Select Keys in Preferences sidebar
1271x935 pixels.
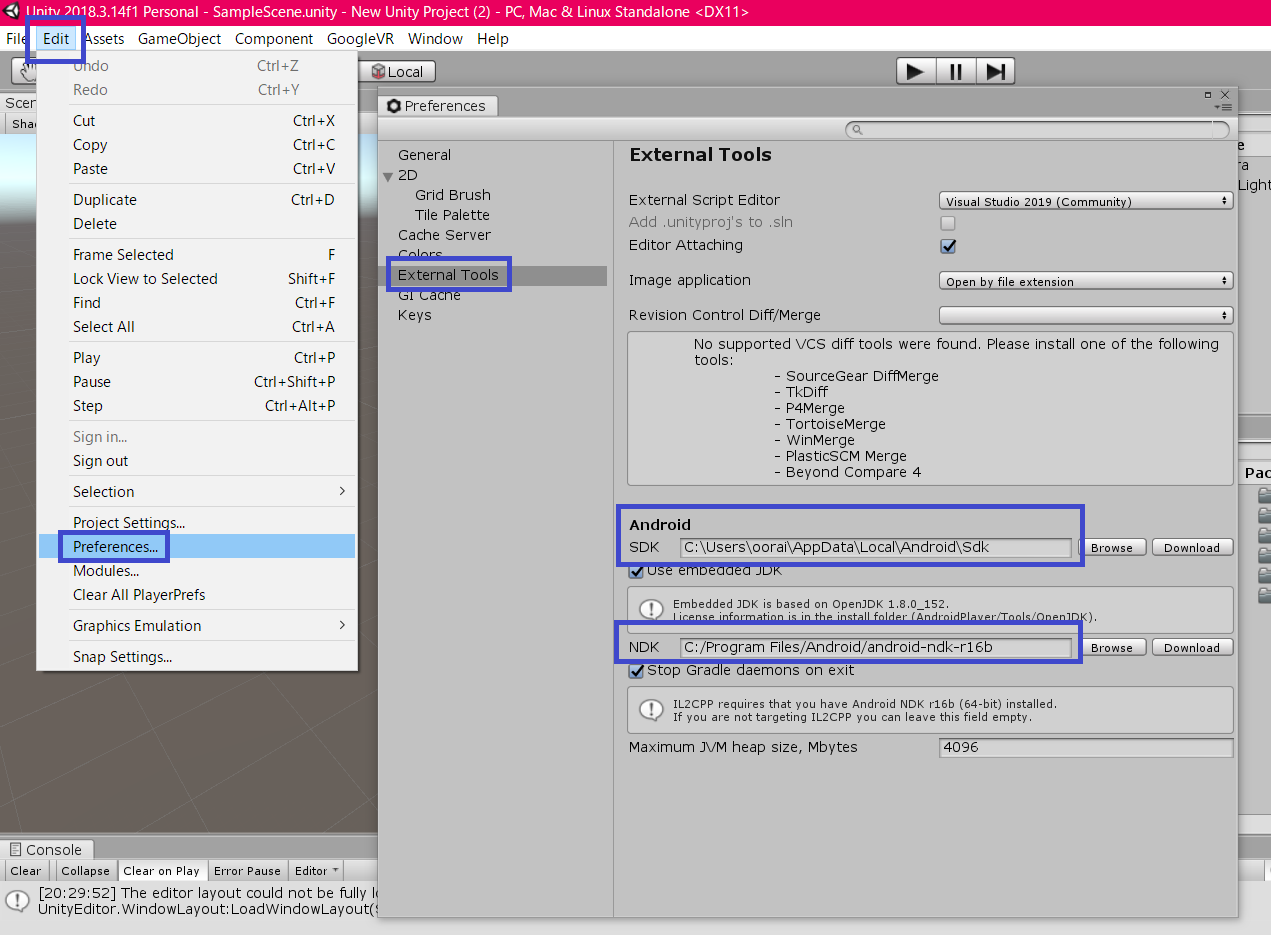(414, 315)
